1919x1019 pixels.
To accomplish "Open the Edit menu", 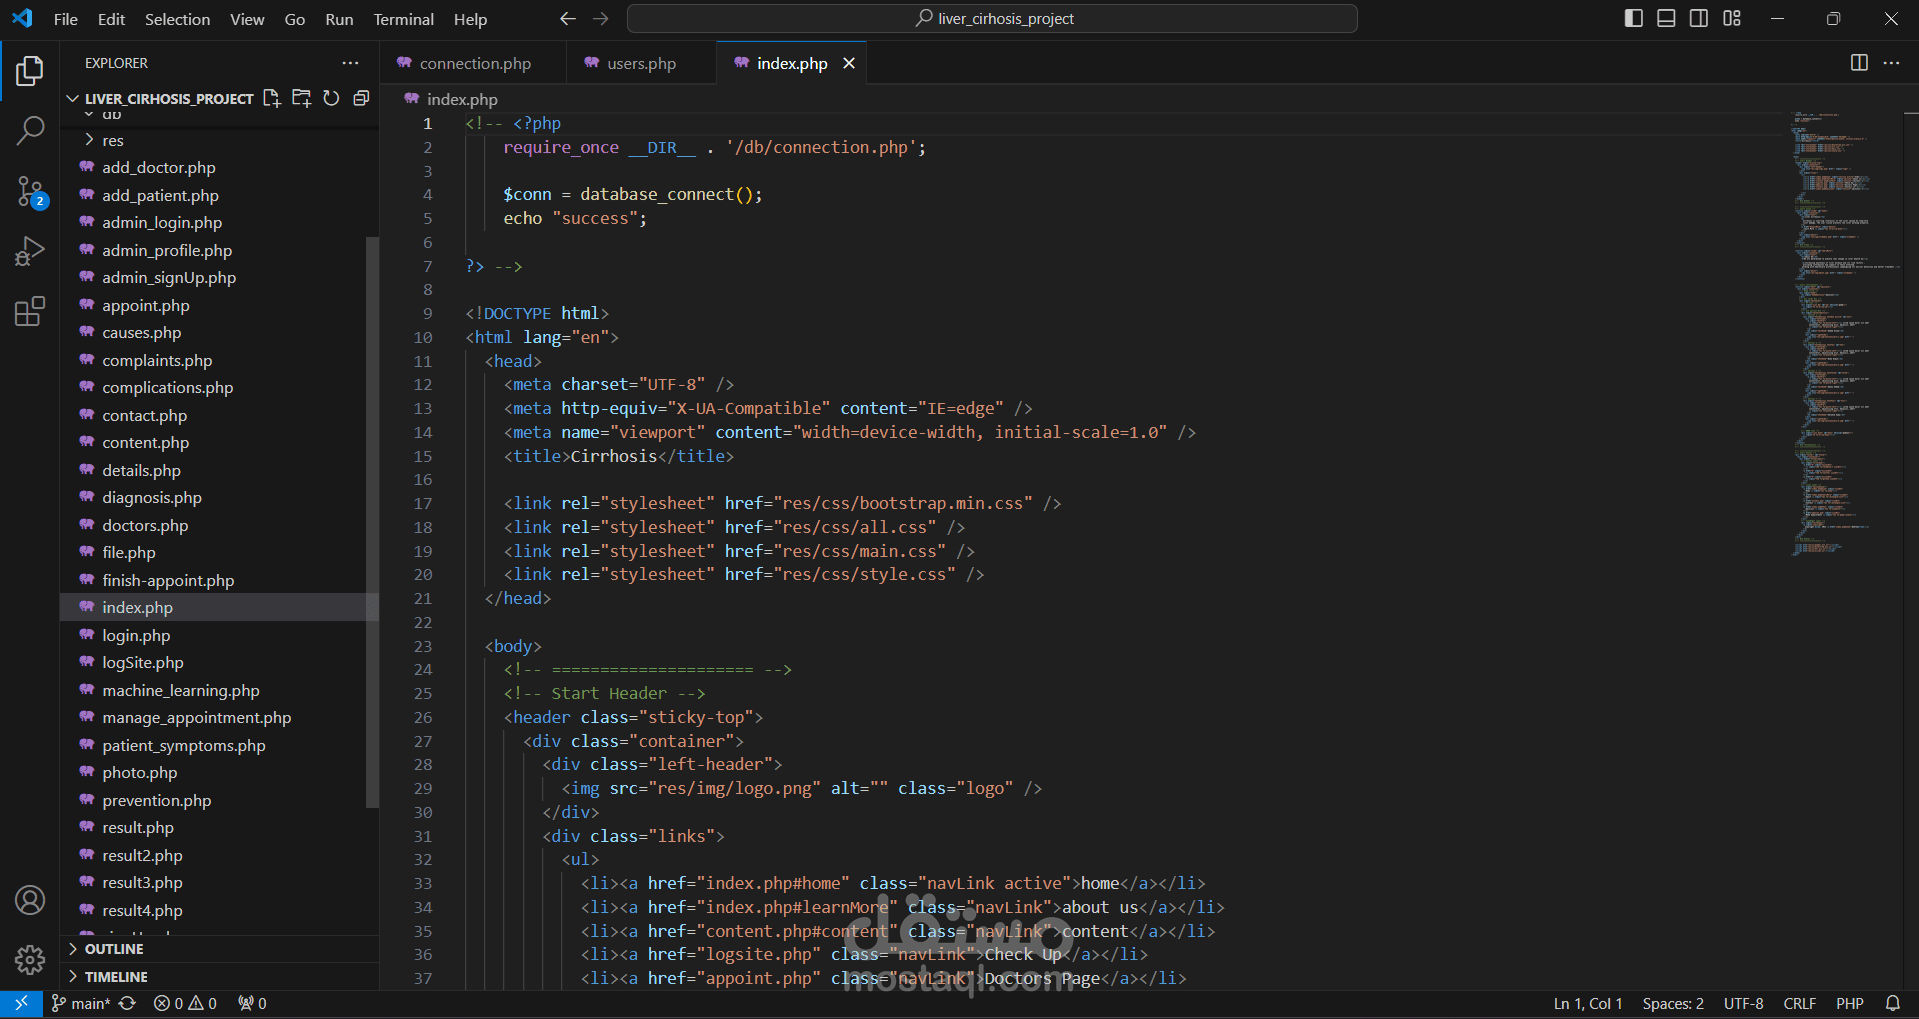I will click(111, 19).
